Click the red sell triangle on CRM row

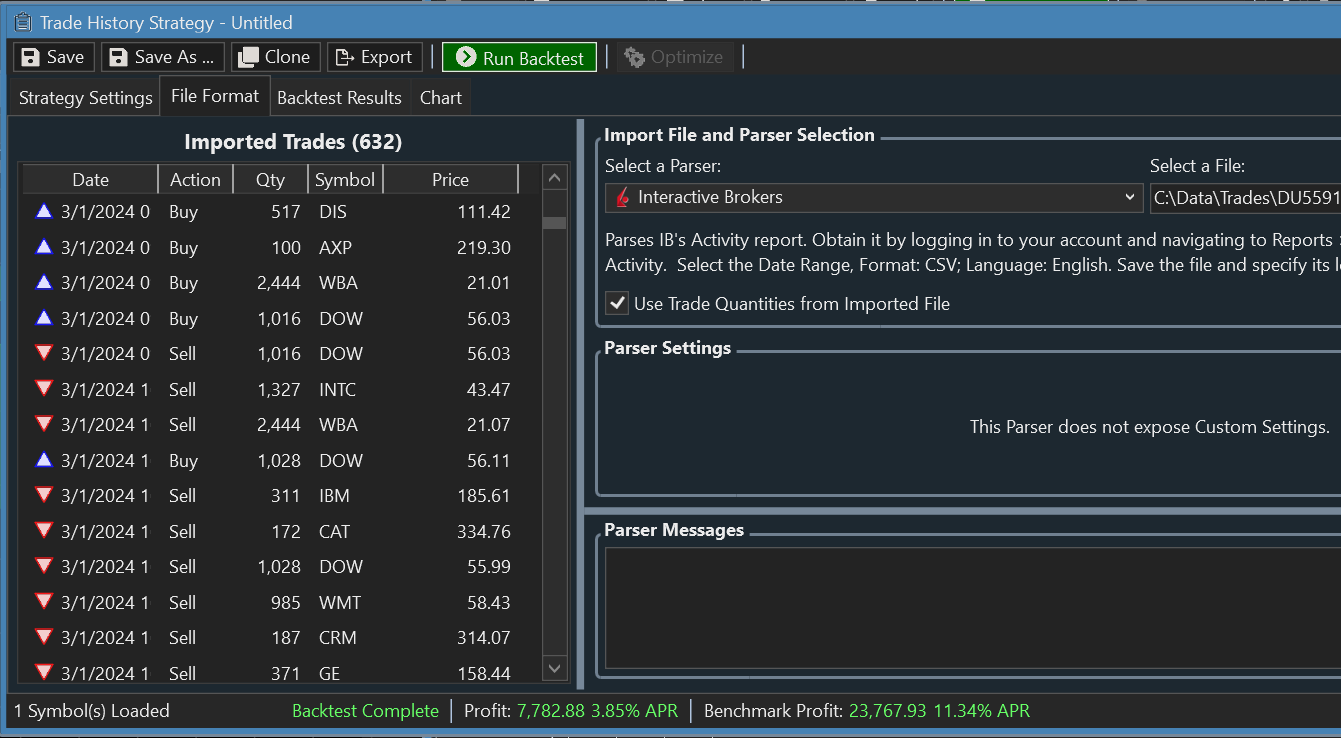click(x=43, y=637)
